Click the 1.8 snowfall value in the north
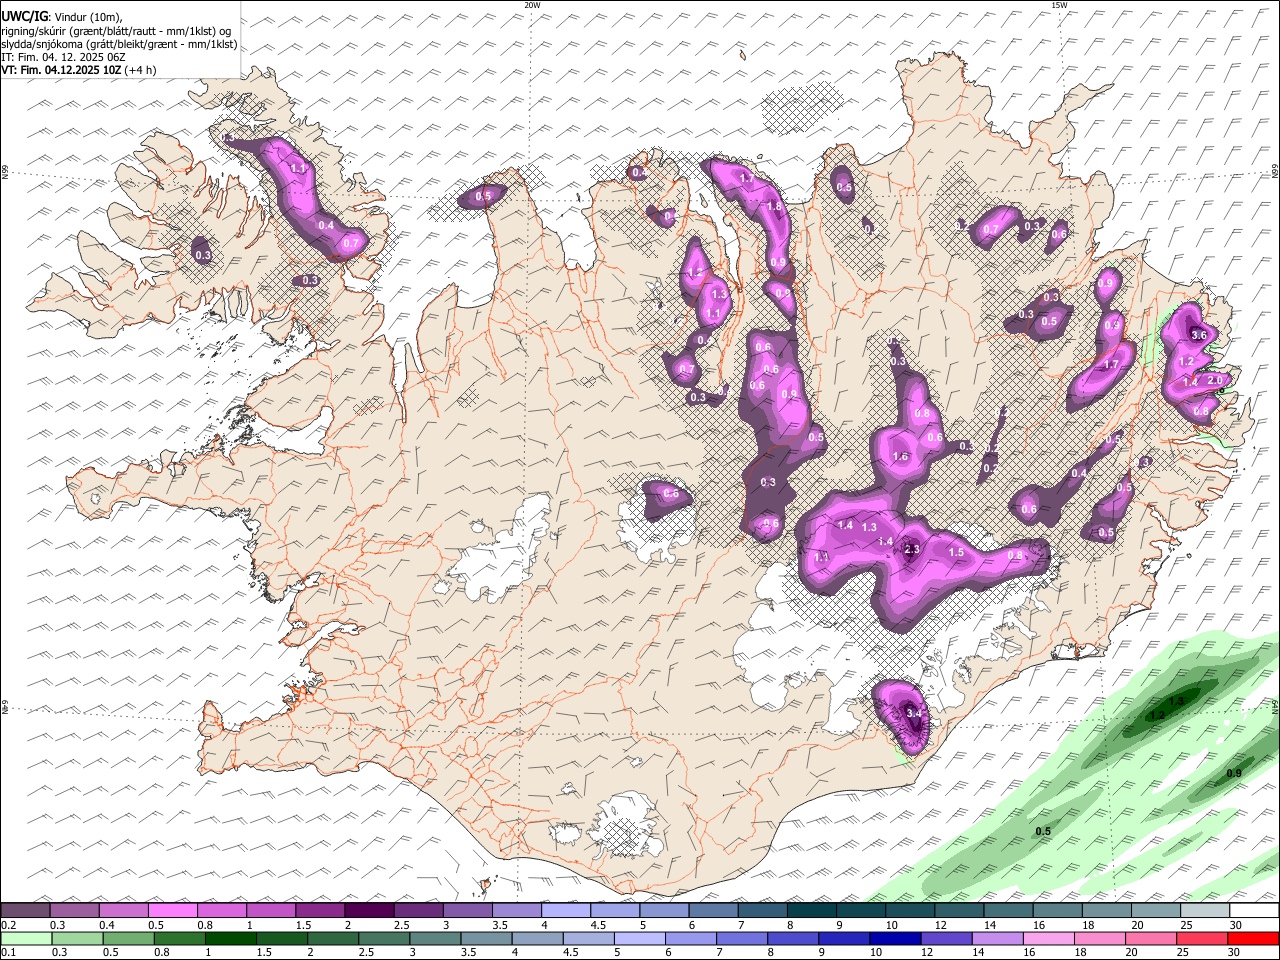This screenshot has width=1280, height=960. (773, 207)
